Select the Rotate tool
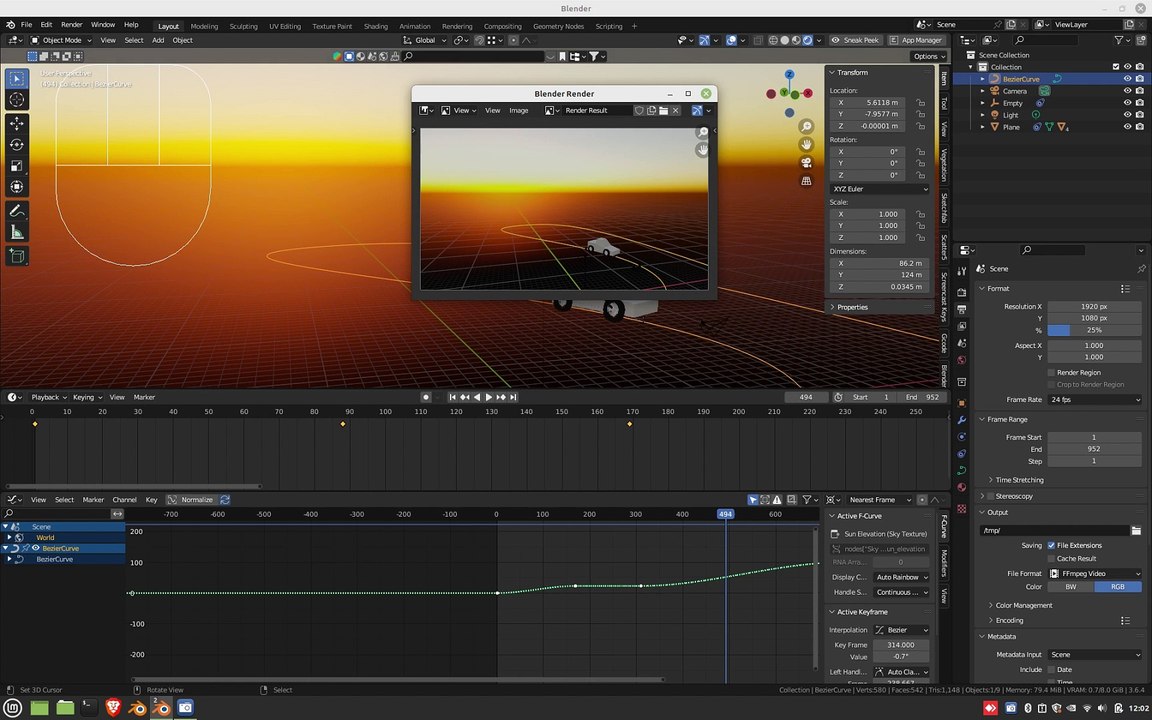 17,145
